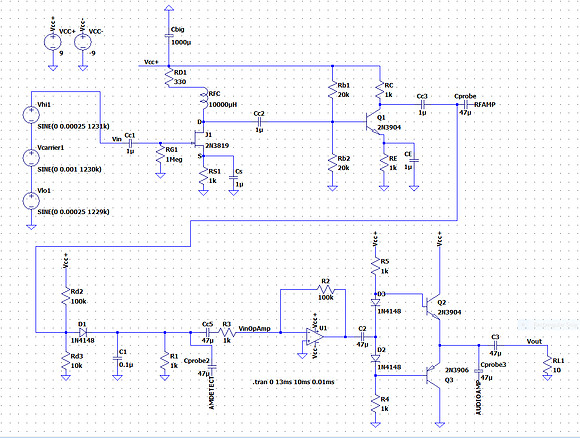Select capacitor Cc3 1µ
This screenshot has height=438, width=580.
click(x=422, y=104)
